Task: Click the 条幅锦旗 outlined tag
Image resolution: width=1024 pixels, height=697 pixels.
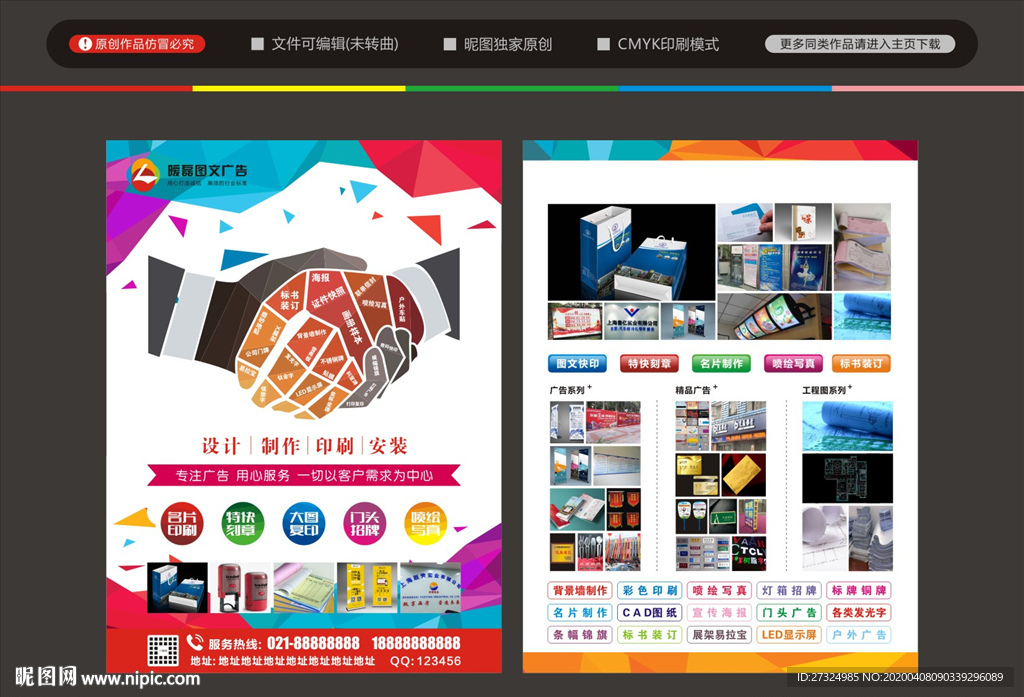Action: [580, 635]
